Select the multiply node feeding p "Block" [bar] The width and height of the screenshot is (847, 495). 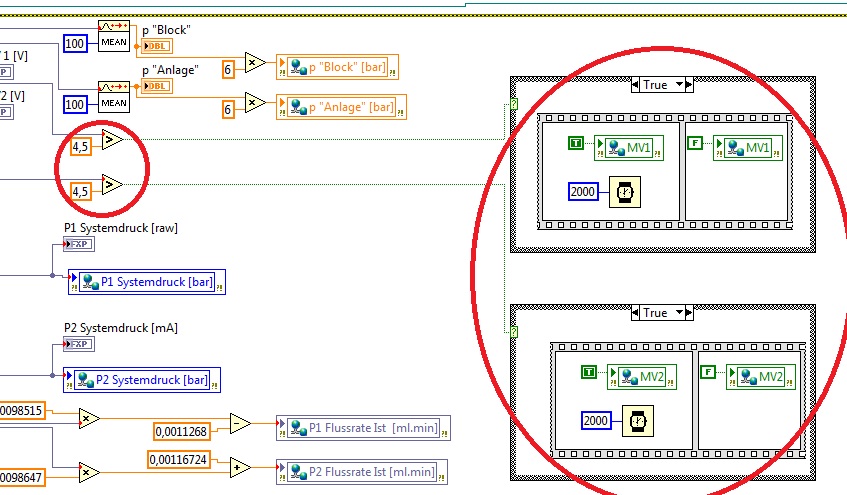click(x=255, y=63)
